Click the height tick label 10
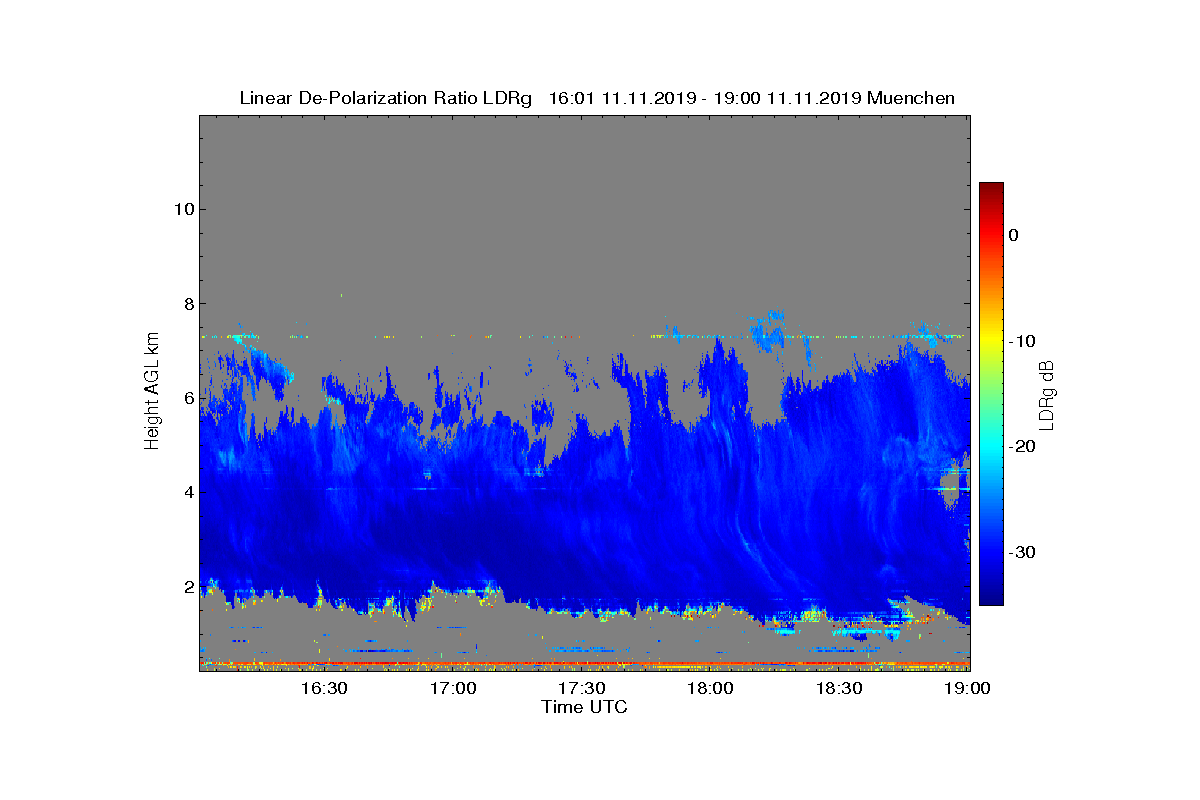Screen dimensions: 1200x800 point(183,209)
